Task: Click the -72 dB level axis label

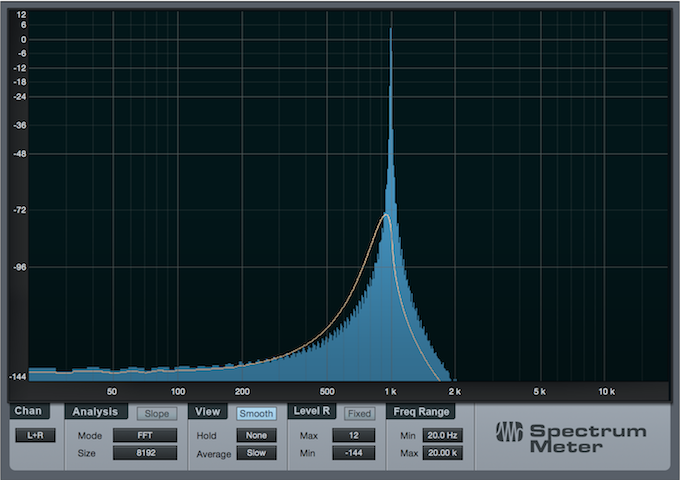Action: click(20, 210)
